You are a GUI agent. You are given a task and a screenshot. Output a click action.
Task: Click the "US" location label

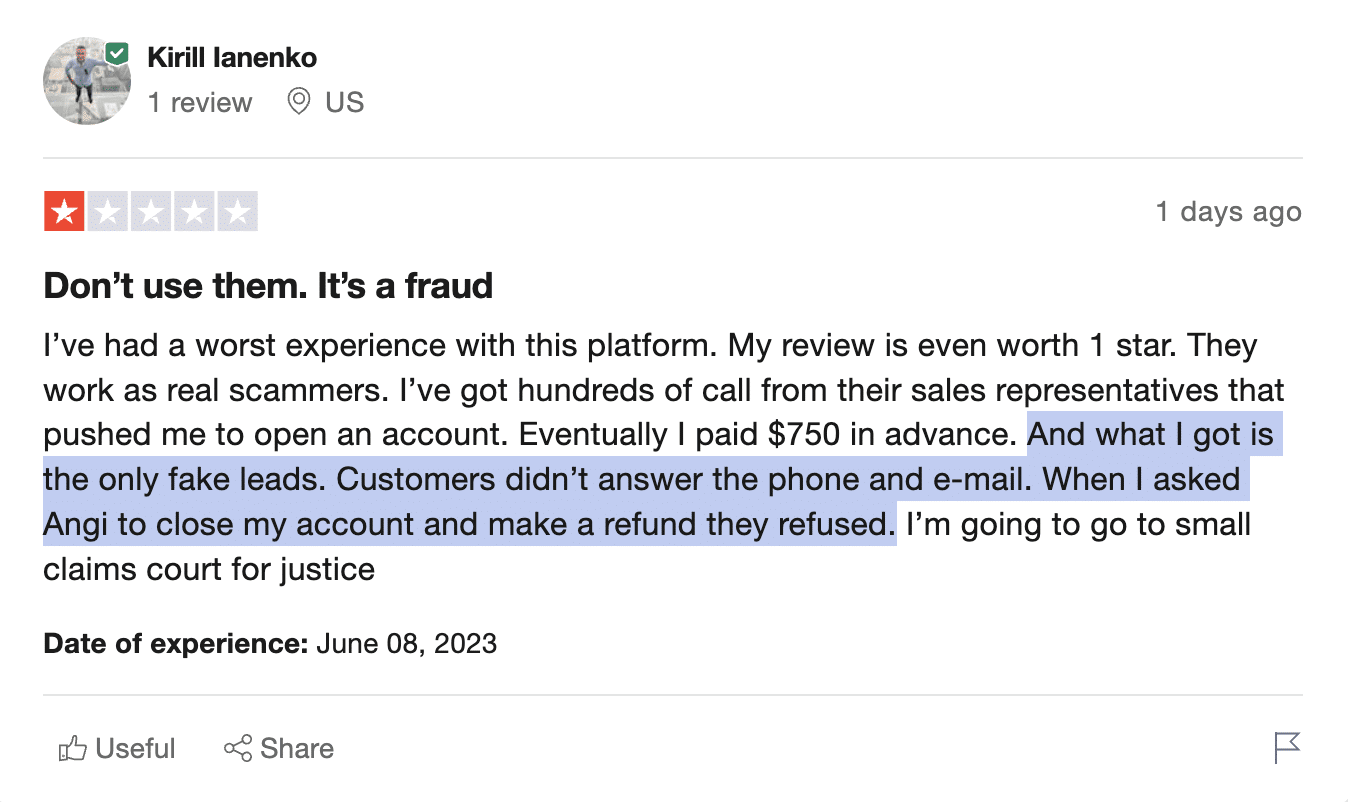tap(345, 102)
